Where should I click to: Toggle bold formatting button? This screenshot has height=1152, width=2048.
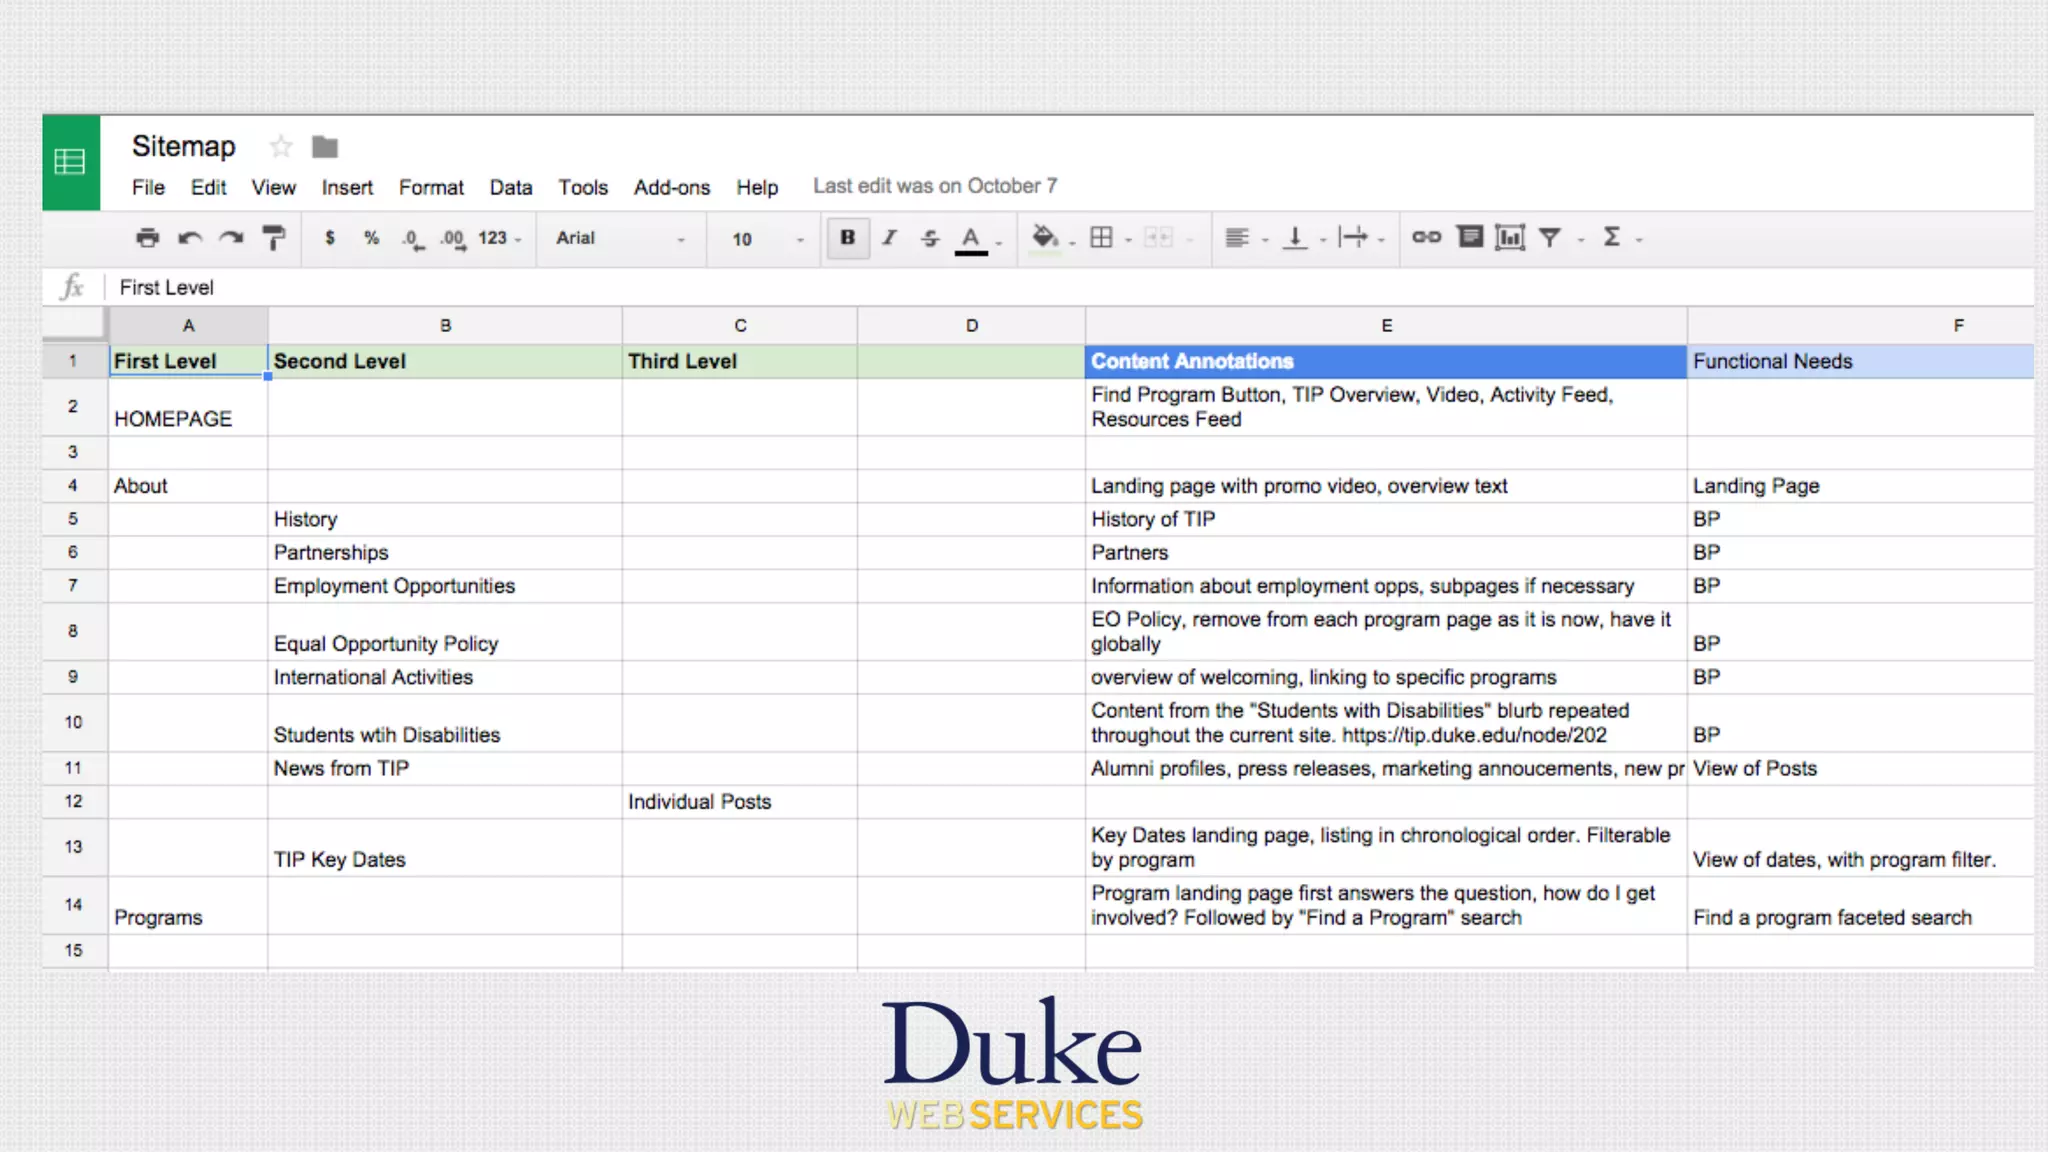coord(847,238)
